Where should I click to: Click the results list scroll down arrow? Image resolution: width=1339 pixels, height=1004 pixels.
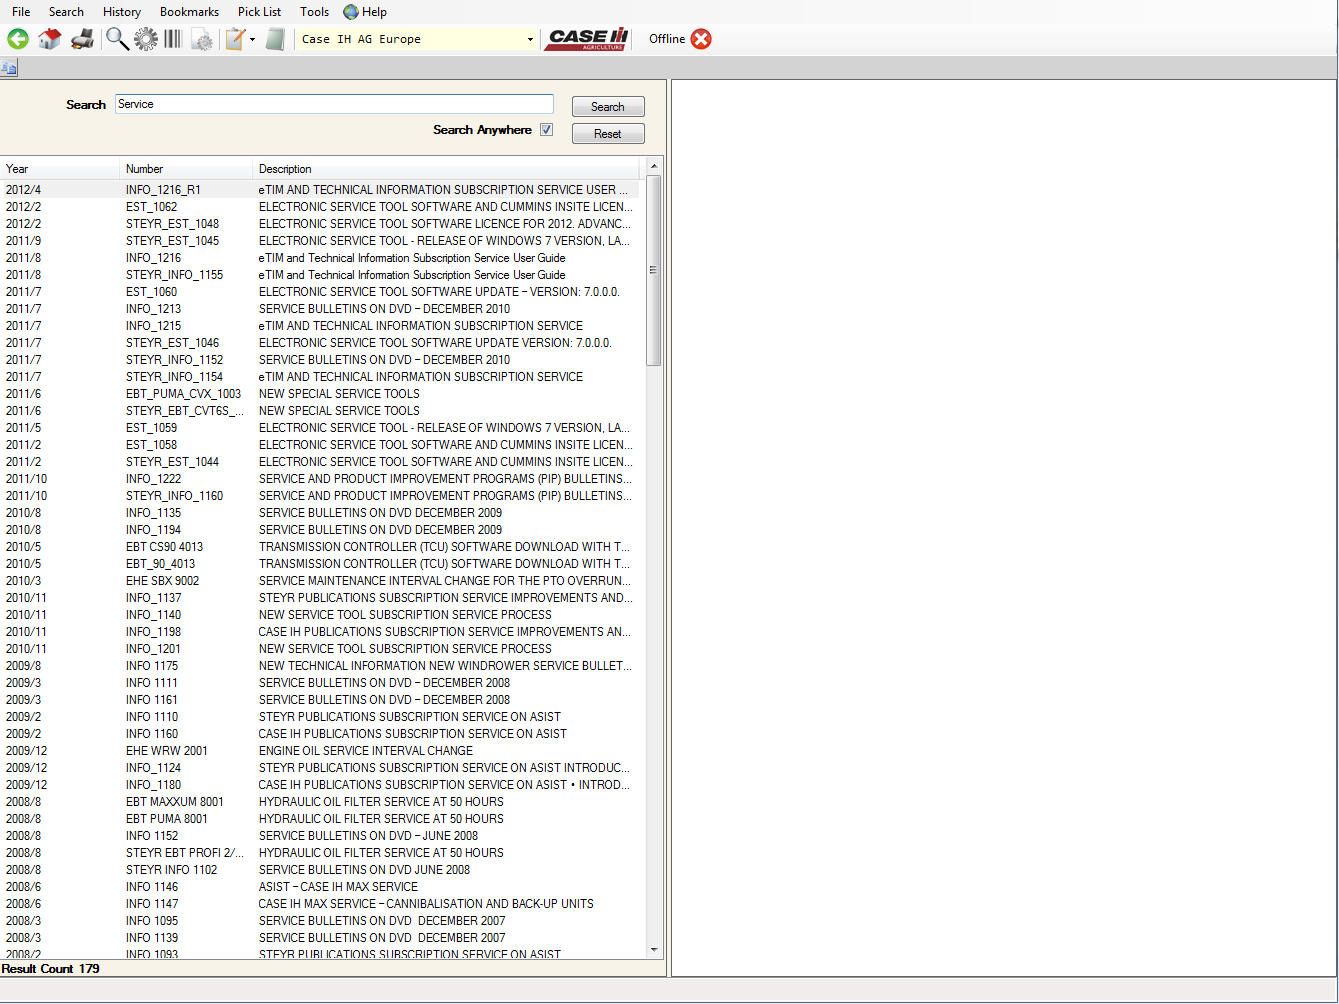tap(654, 950)
